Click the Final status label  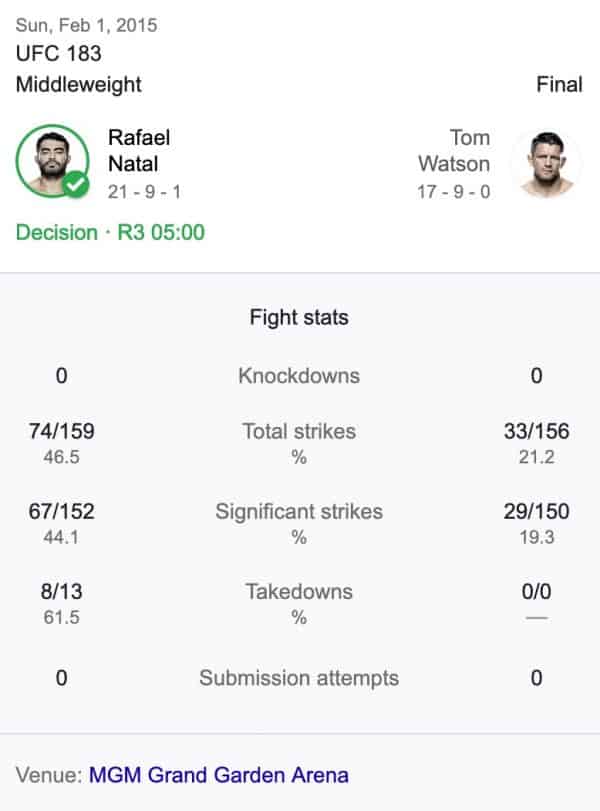pos(559,84)
